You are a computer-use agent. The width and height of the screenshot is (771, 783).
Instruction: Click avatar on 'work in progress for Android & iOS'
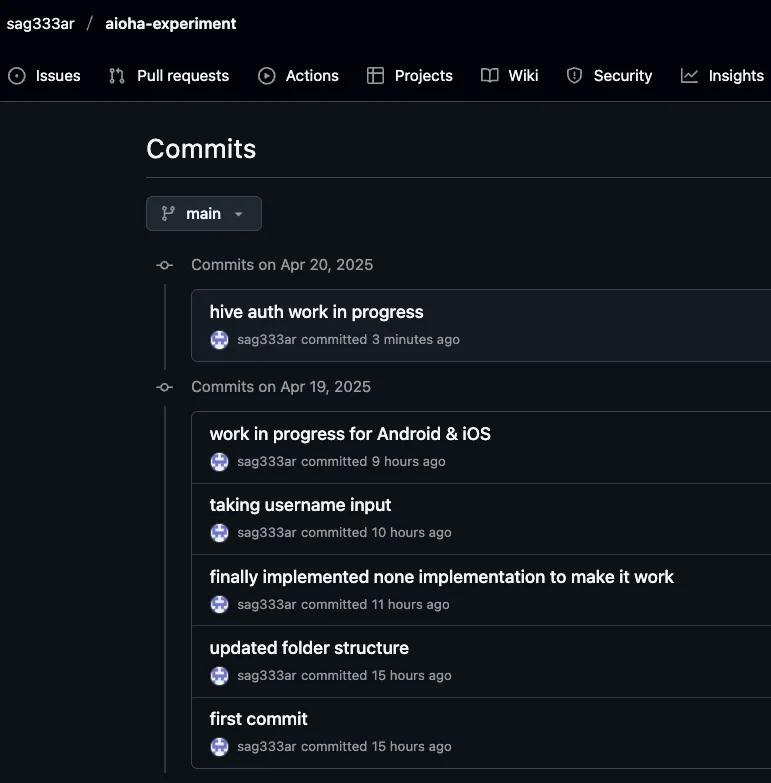(x=219, y=462)
